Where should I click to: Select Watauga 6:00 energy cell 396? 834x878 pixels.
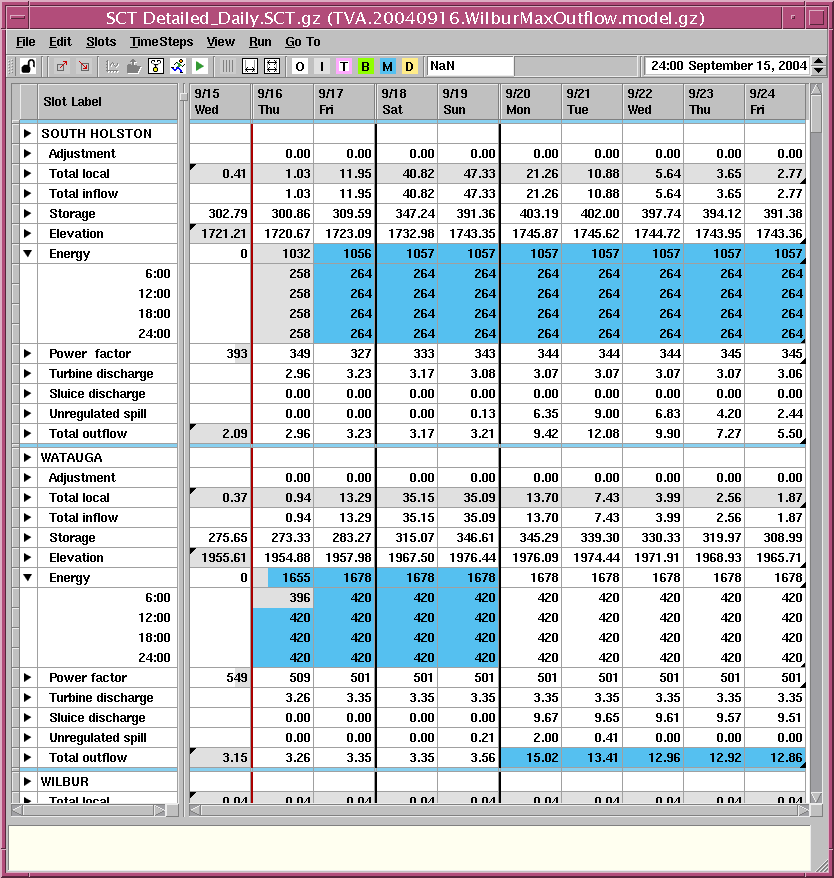click(283, 598)
